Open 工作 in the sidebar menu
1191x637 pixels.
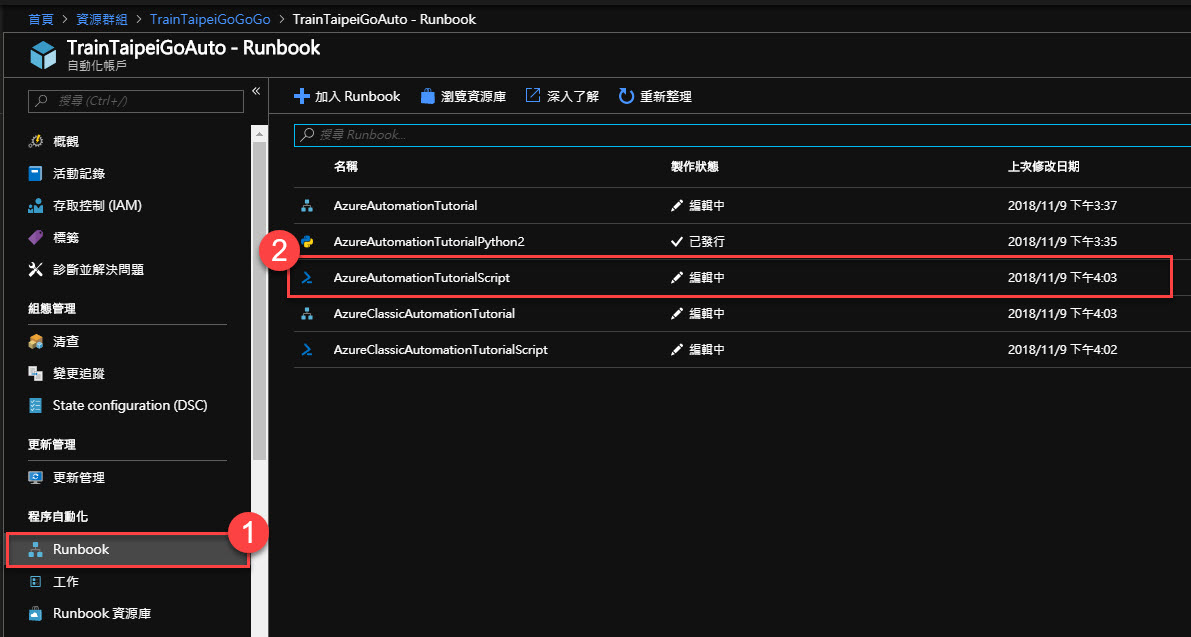pos(66,582)
